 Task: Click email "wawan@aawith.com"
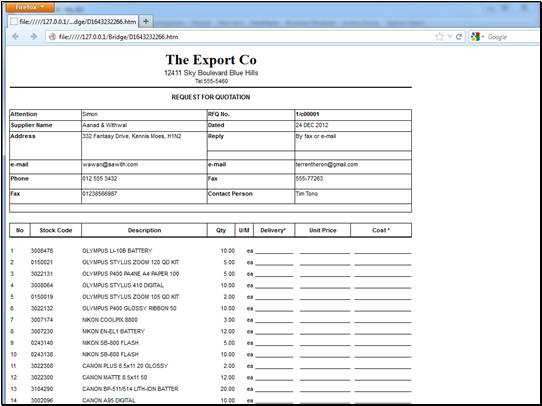tap(110, 164)
